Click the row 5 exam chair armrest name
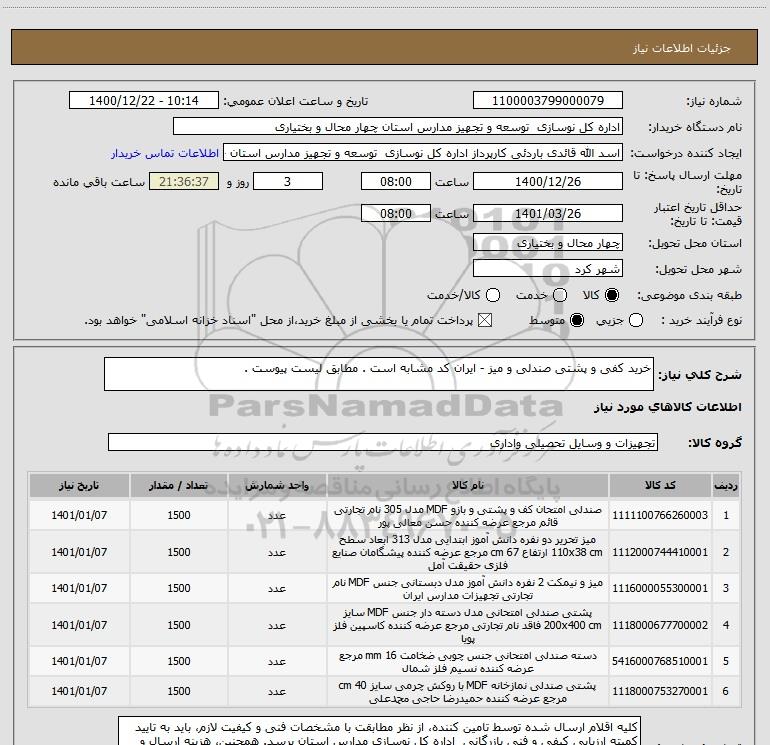 (x=468, y=662)
